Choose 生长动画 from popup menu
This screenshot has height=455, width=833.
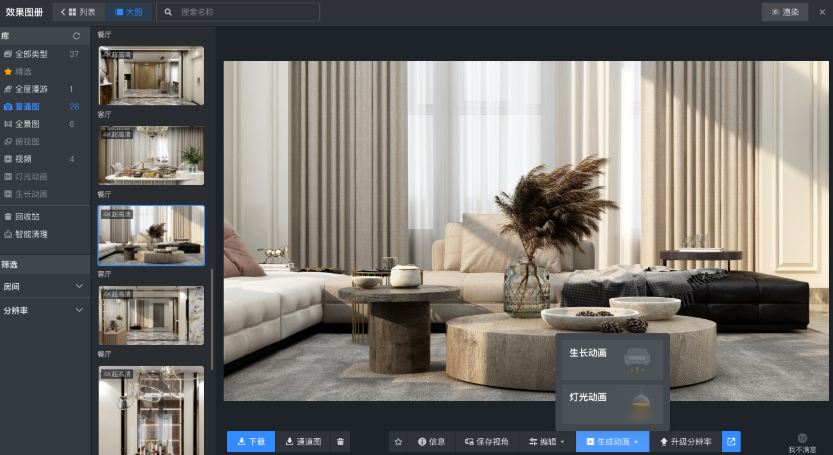612,357
